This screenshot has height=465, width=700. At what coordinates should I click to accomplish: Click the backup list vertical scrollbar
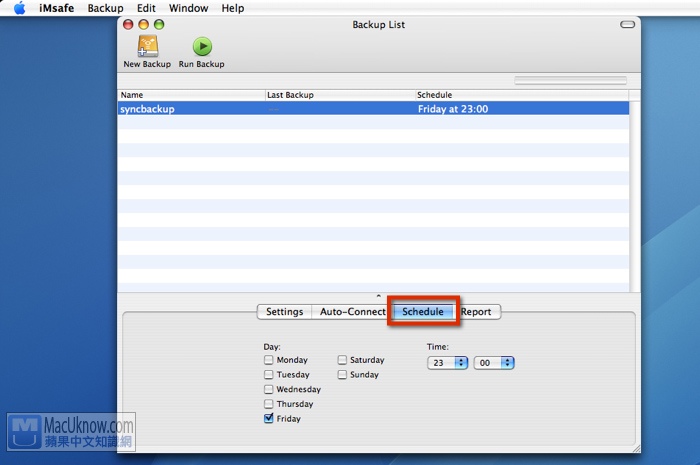(x=634, y=196)
